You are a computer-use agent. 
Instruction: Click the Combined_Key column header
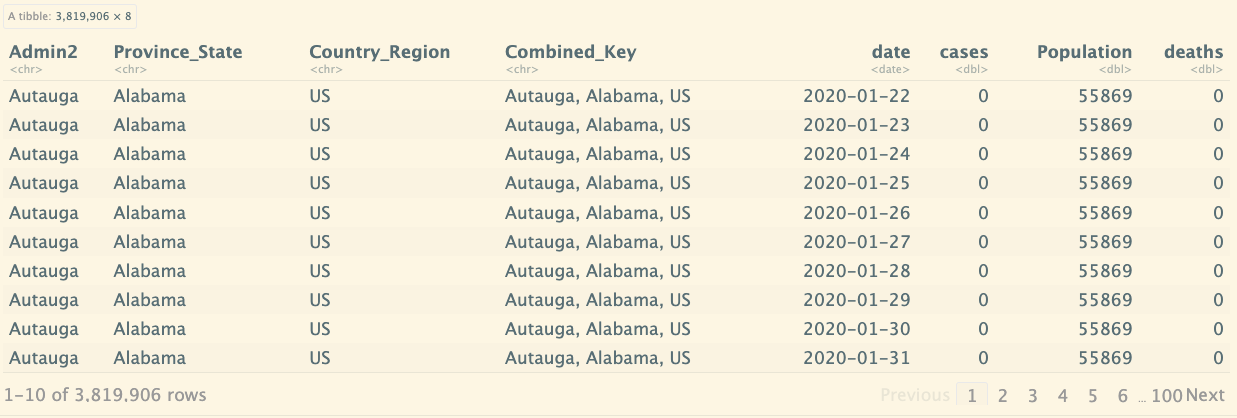coord(571,52)
